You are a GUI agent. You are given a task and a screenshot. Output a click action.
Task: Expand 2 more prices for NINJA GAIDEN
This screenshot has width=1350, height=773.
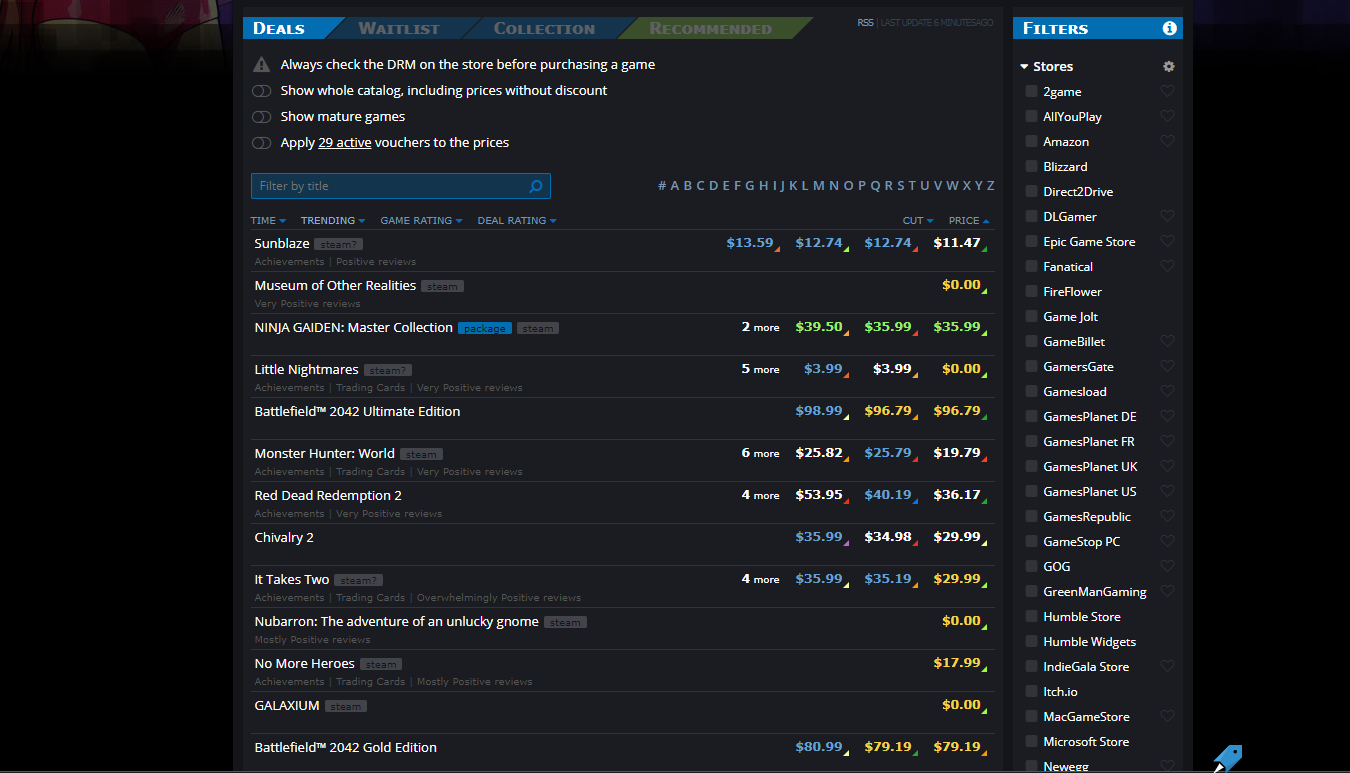pyautogui.click(x=760, y=327)
